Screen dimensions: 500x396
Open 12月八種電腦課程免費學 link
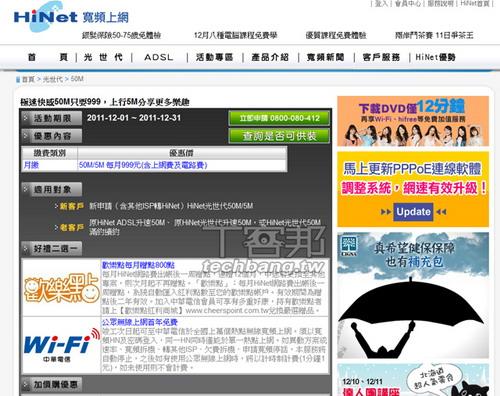point(235,35)
